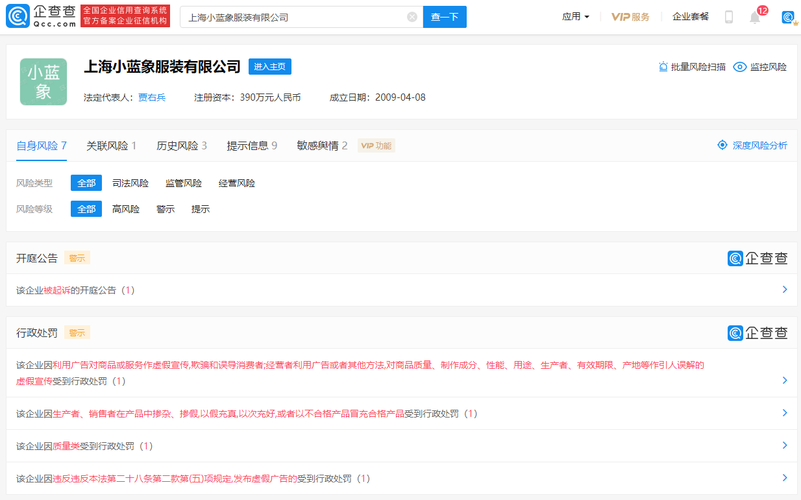The height and width of the screenshot is (500, 801).
Task: Open the 企业套餐 menu item
Action: pyautogui.click(x=690, y=17)
